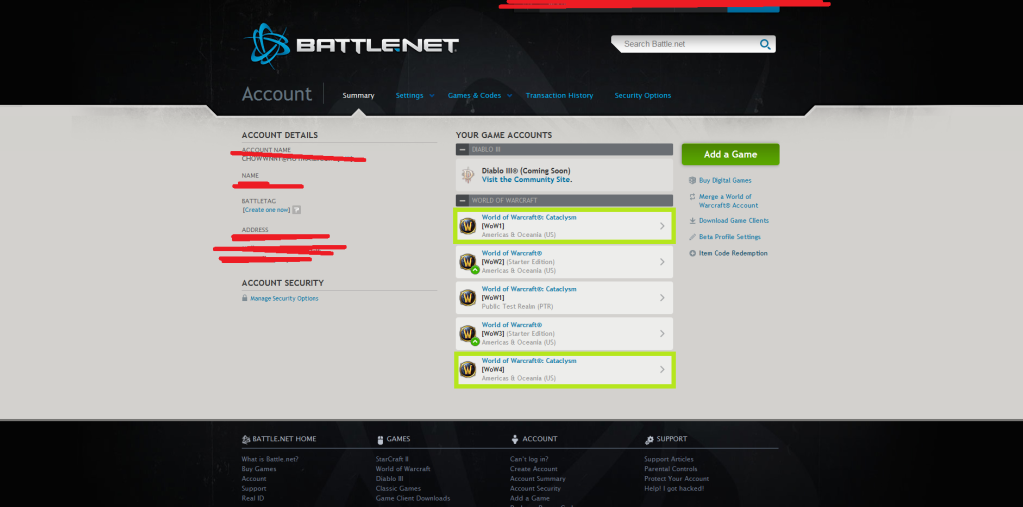Screen dimensions: 1023x507
Task: Open the Security Options tab
Action: (643, 95)
